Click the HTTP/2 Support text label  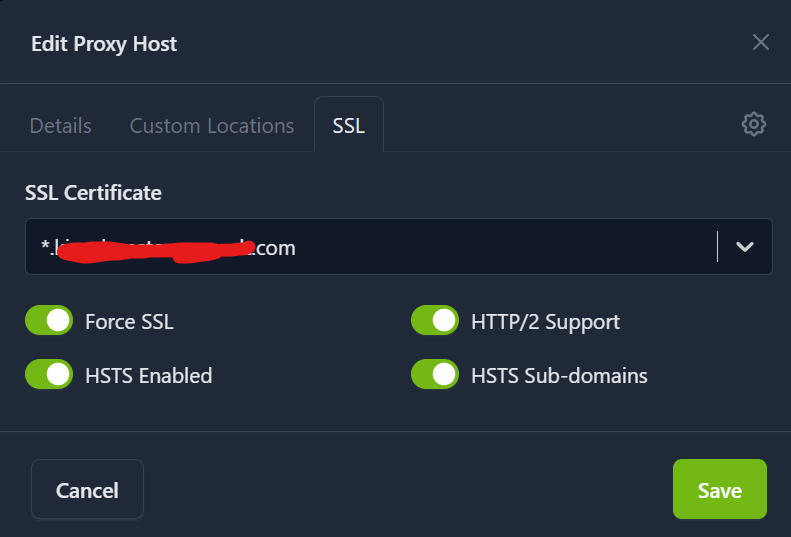[x=545, y=322]
